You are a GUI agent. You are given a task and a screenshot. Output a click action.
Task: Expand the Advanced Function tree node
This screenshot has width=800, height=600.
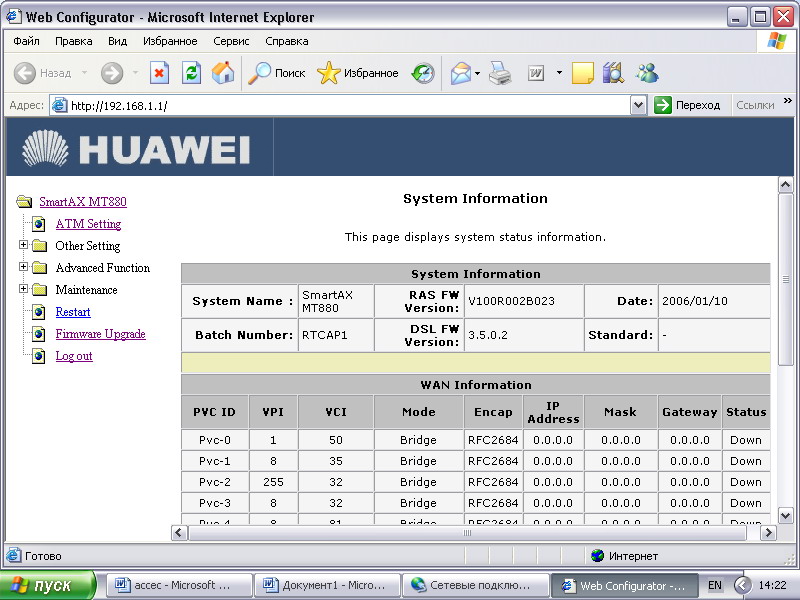(x=23, y=267)
